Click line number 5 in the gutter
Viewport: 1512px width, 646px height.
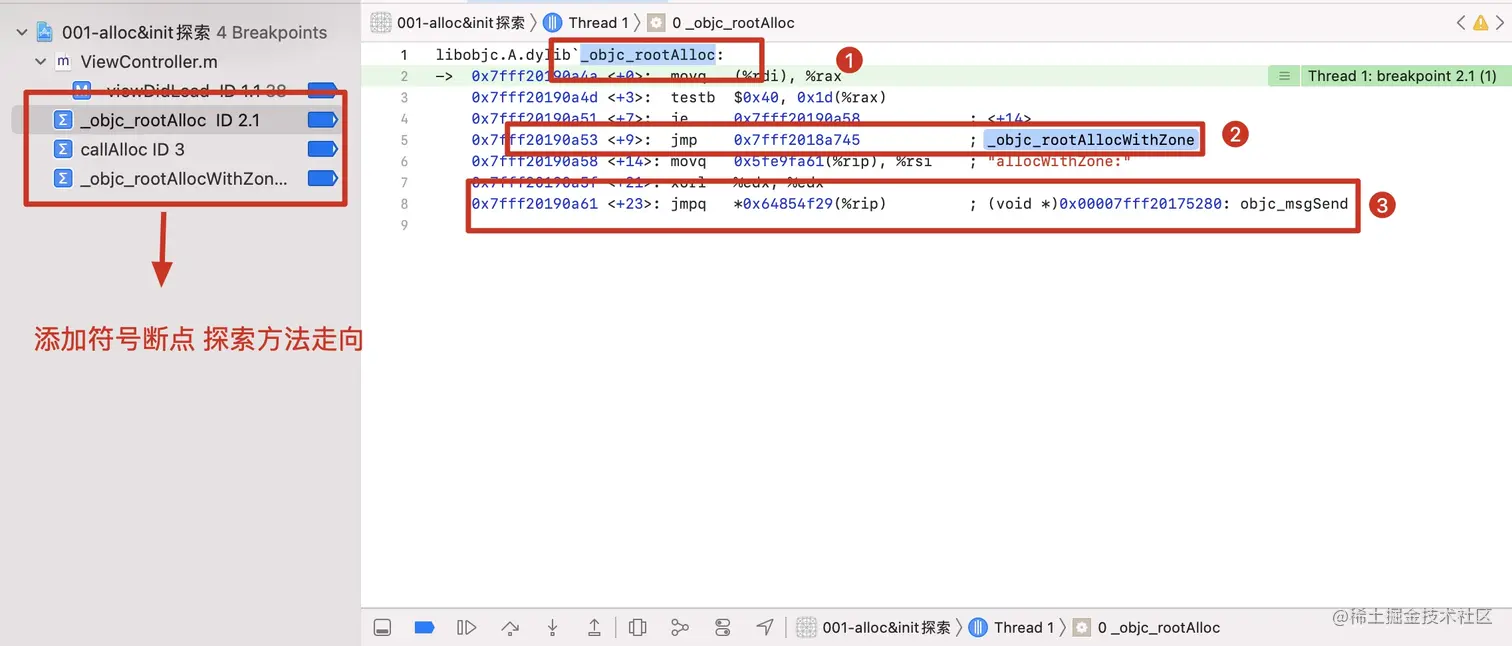point(404,140)
